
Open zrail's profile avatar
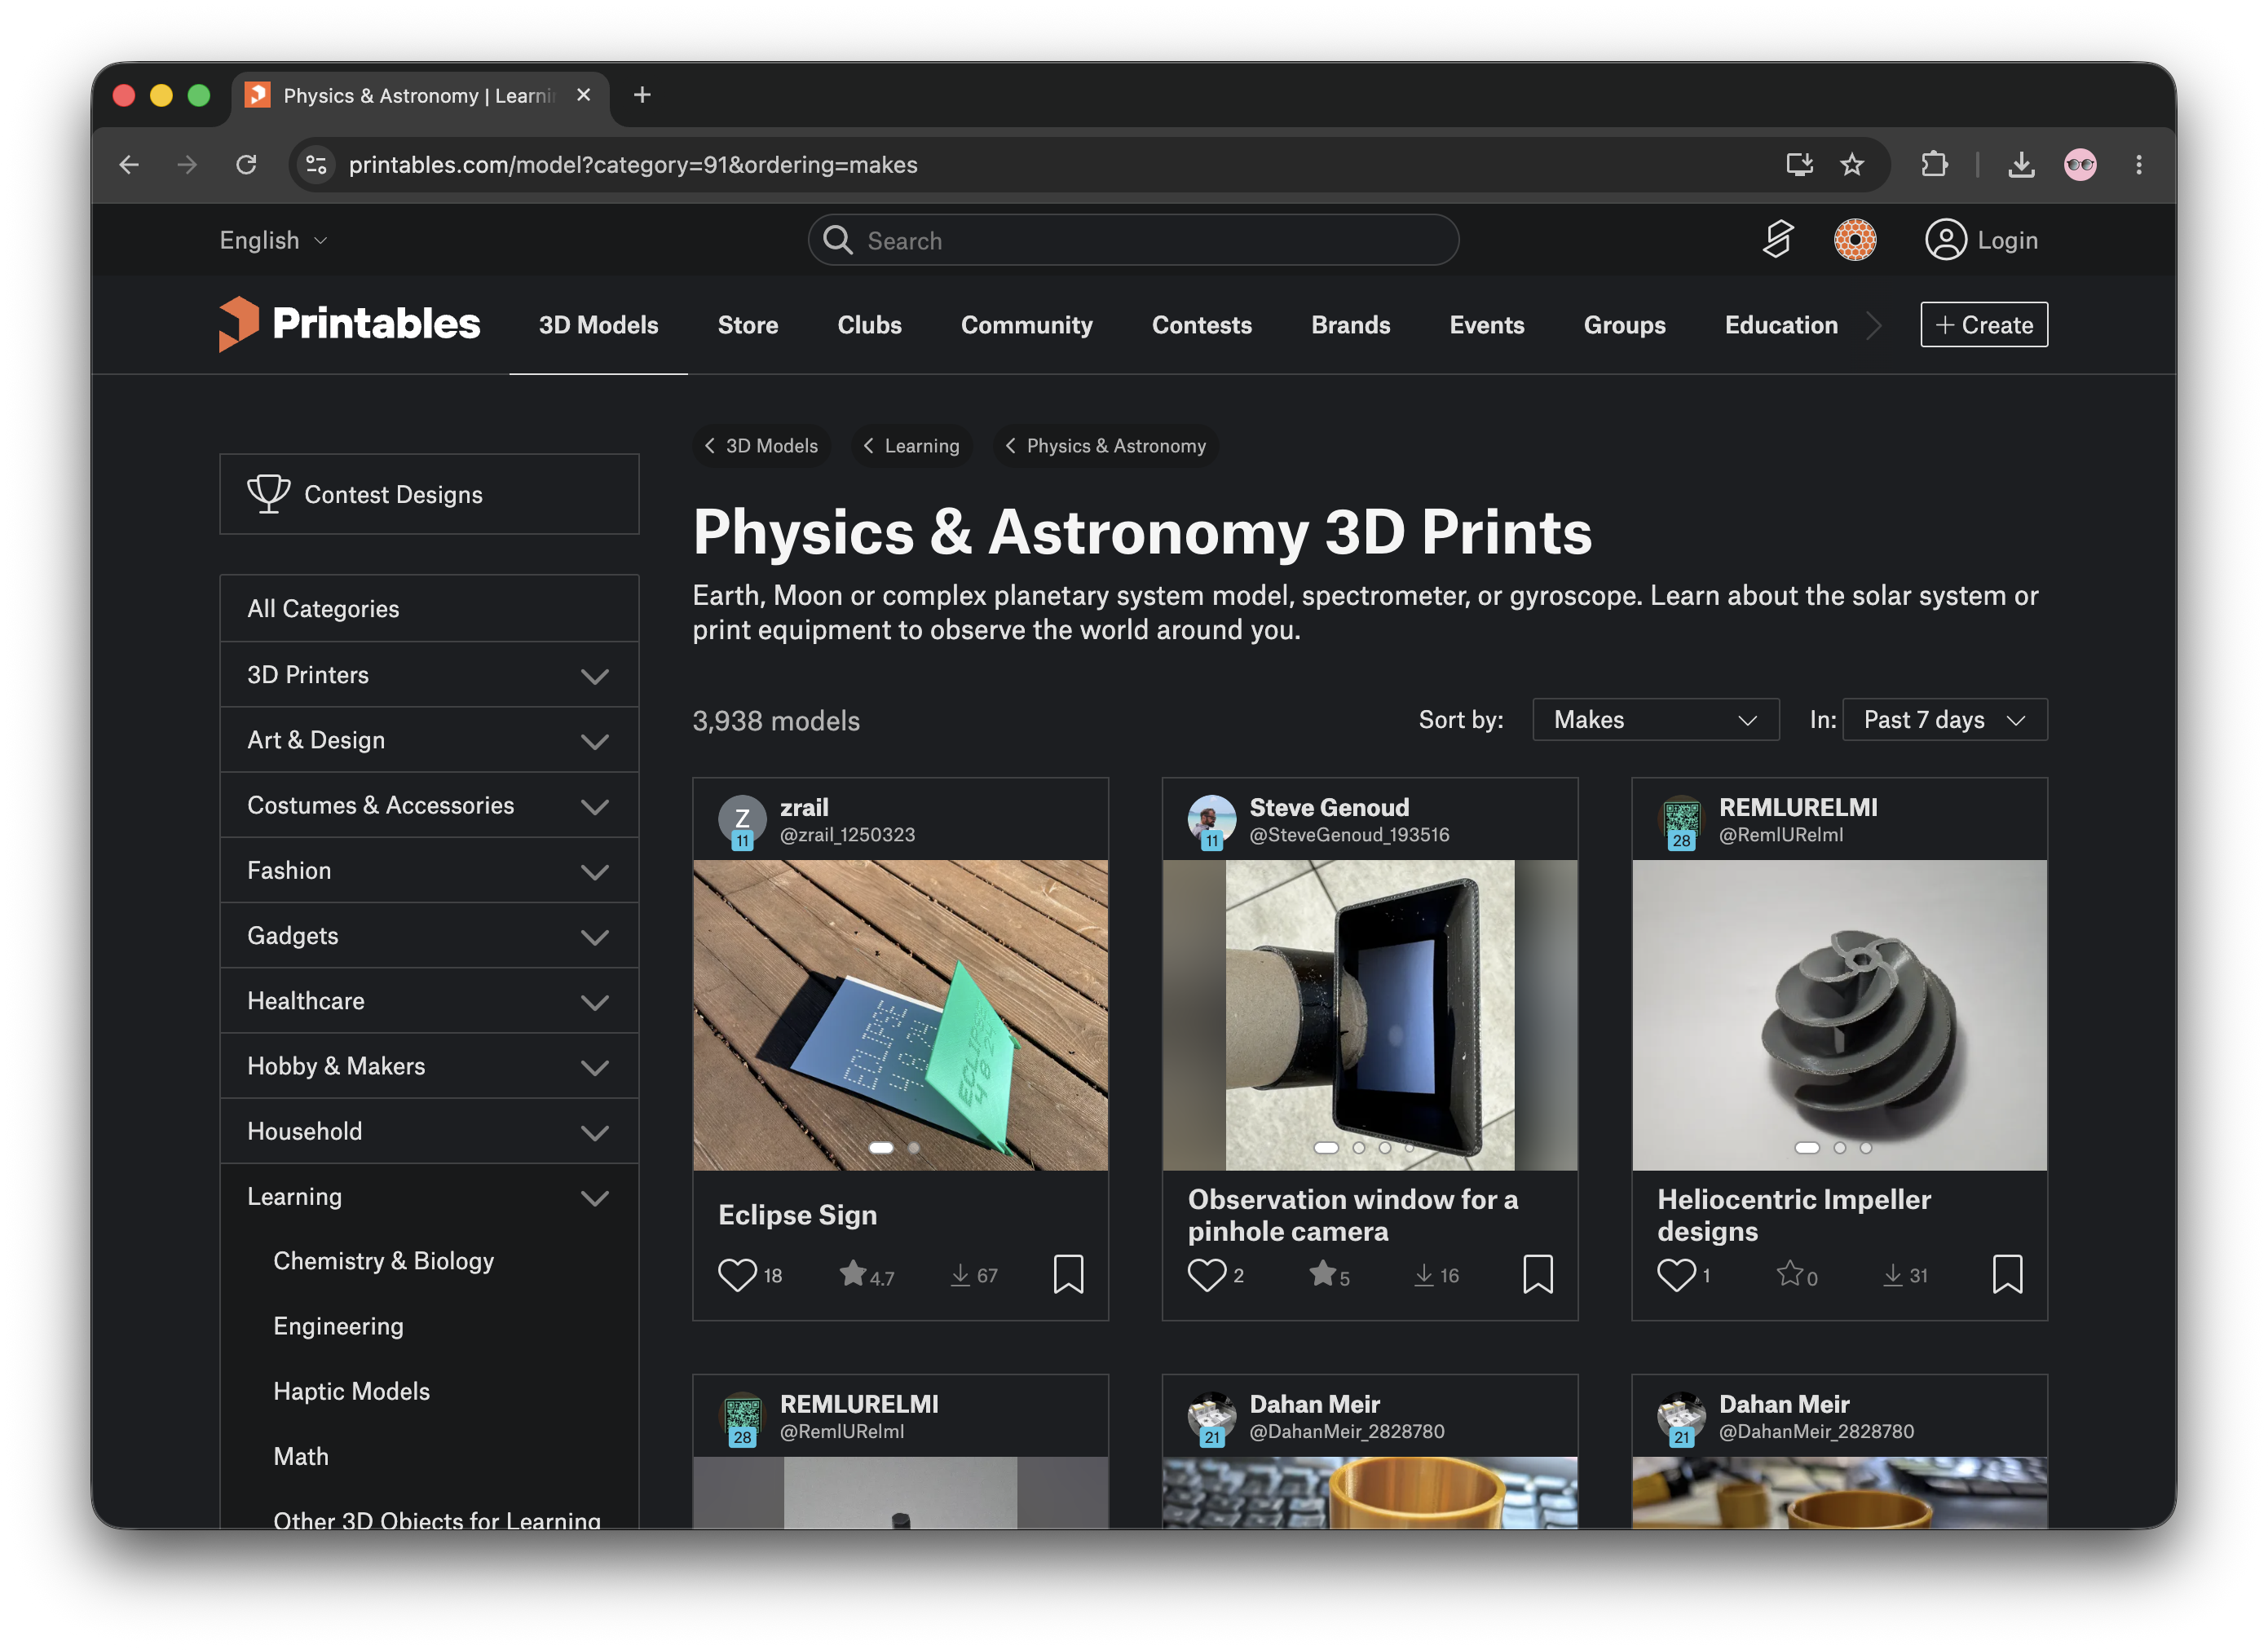pyautogui.click(x=742, y=821)
